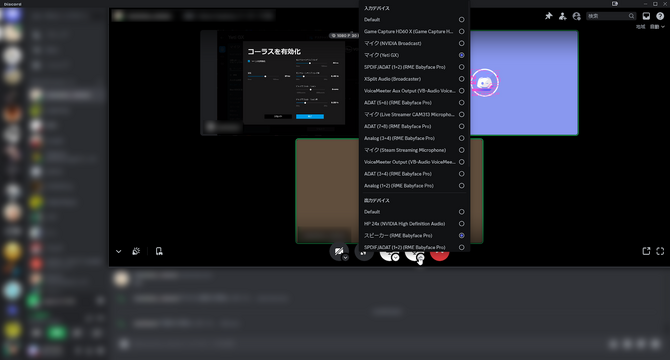Click the help question mark icon

click(660, 16)
